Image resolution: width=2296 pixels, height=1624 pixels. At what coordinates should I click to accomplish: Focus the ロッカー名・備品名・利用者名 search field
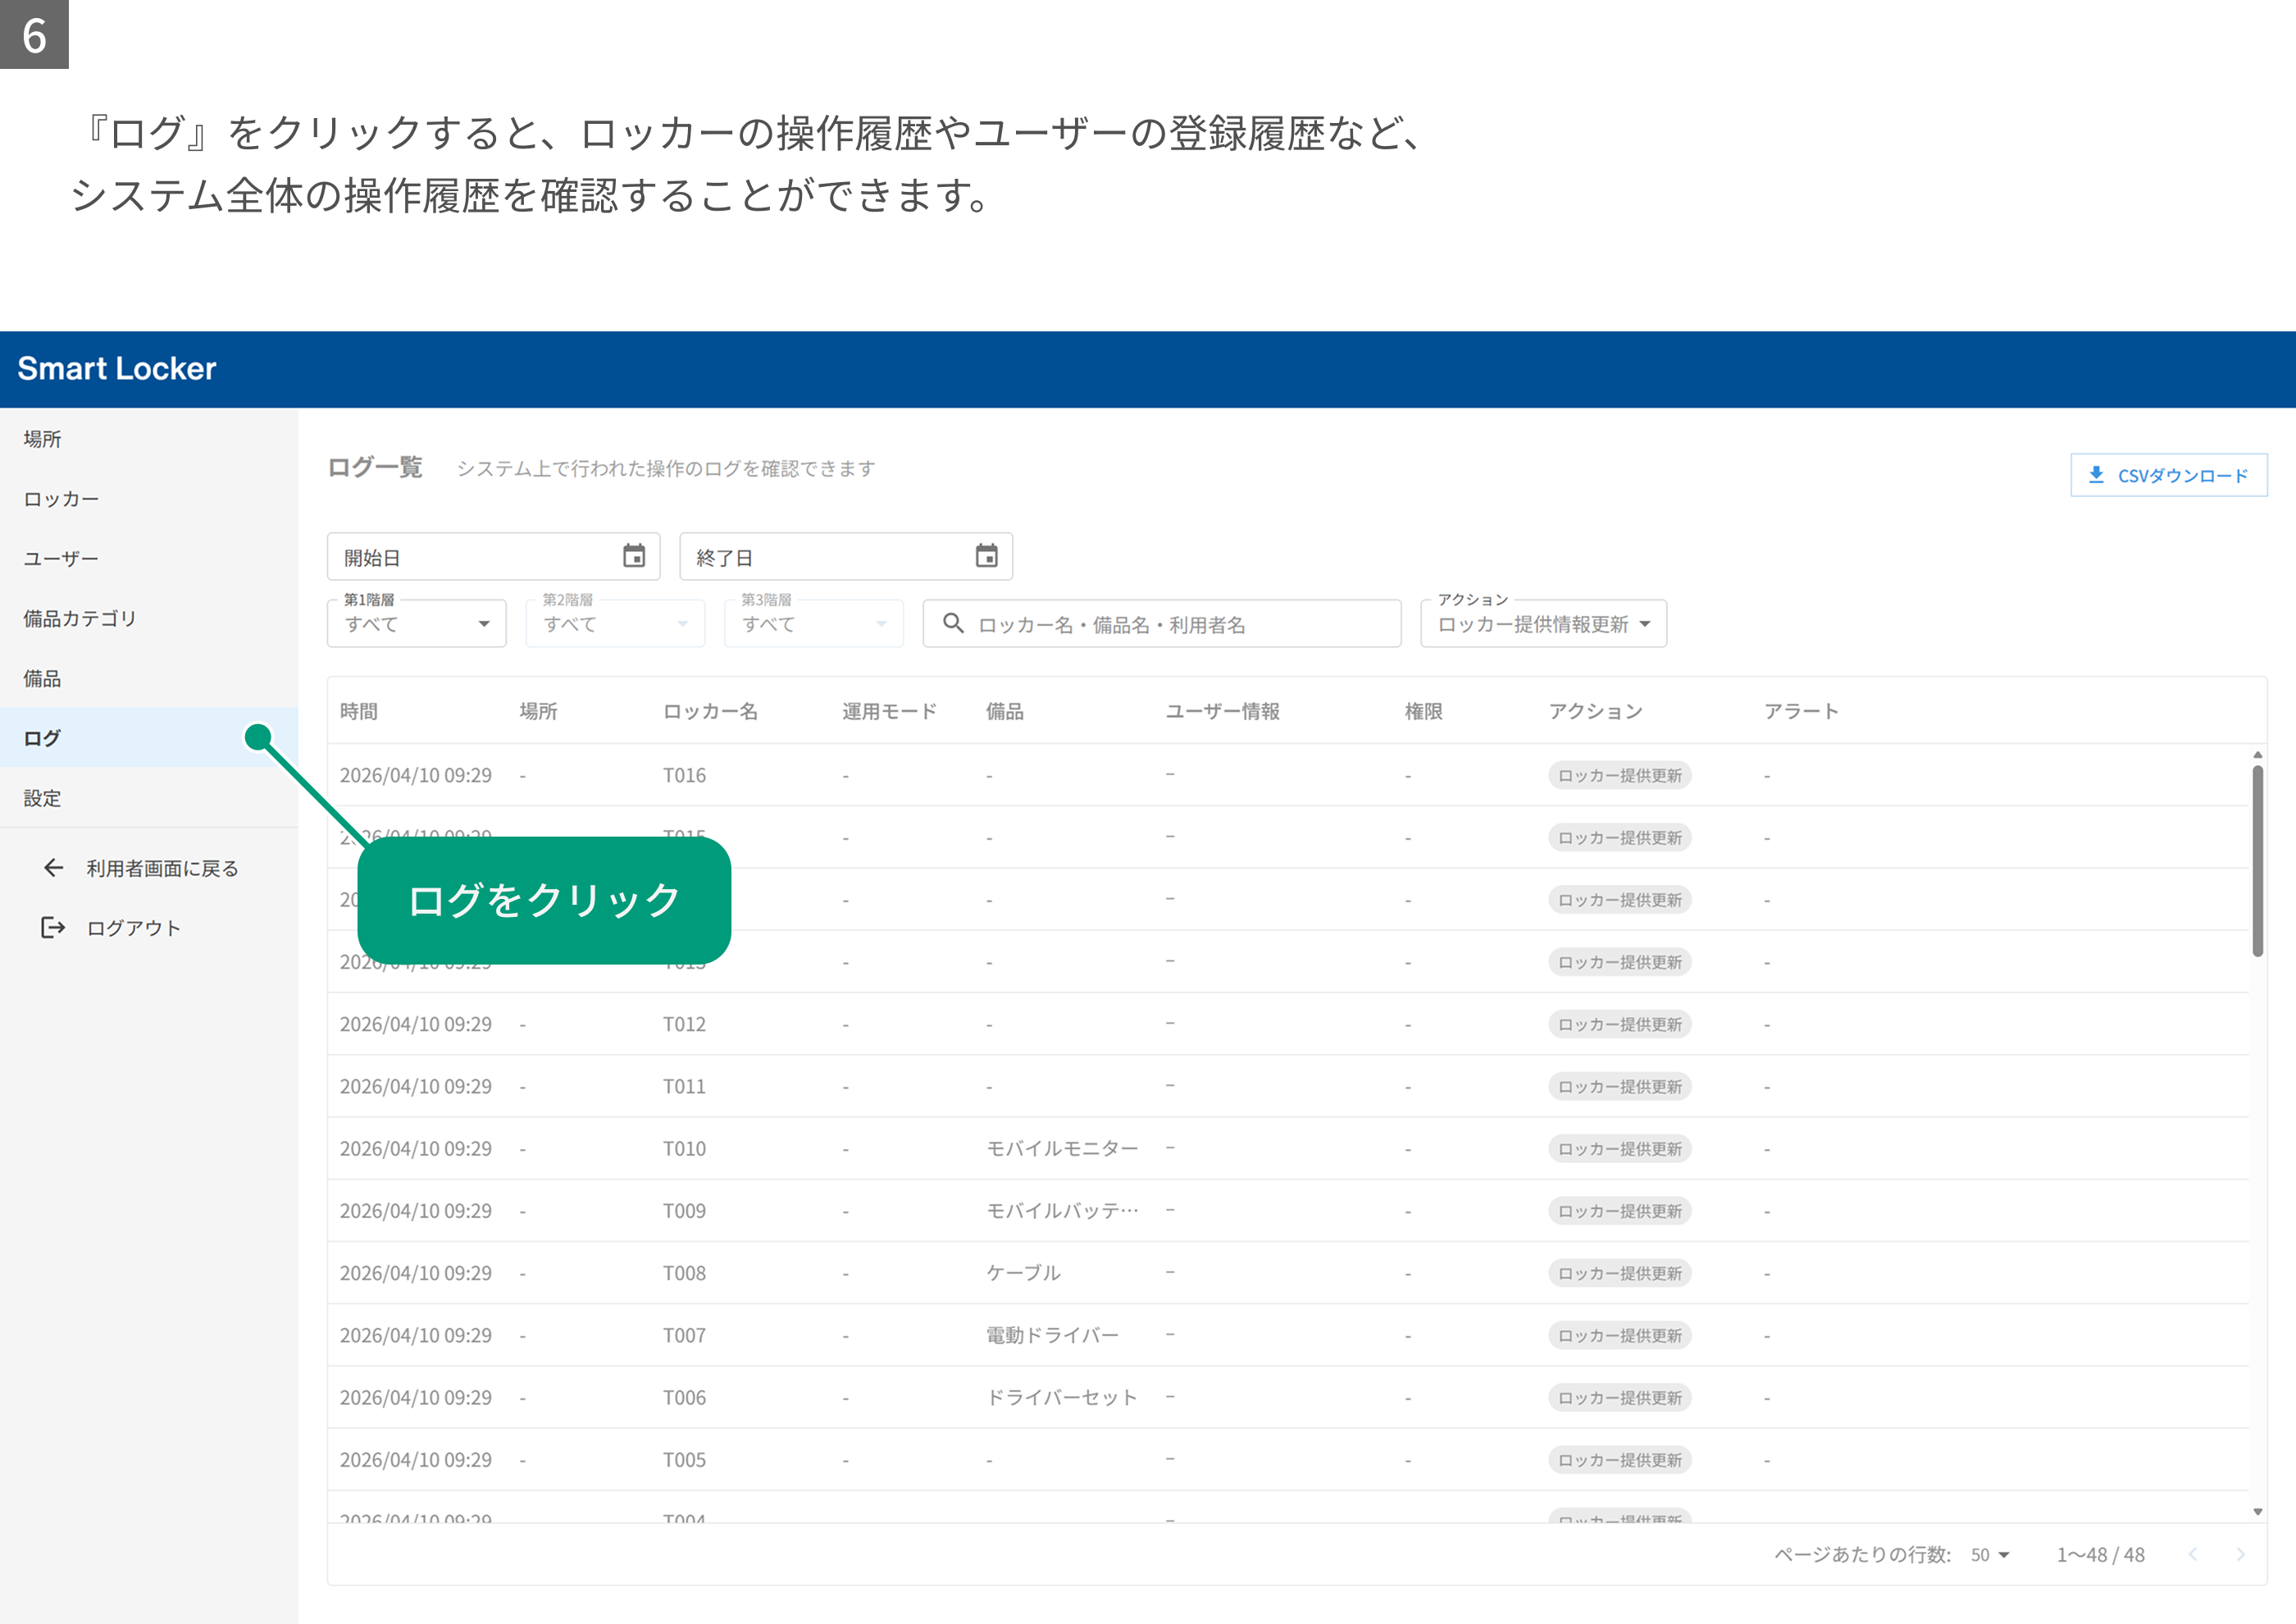pos(1161,623)
